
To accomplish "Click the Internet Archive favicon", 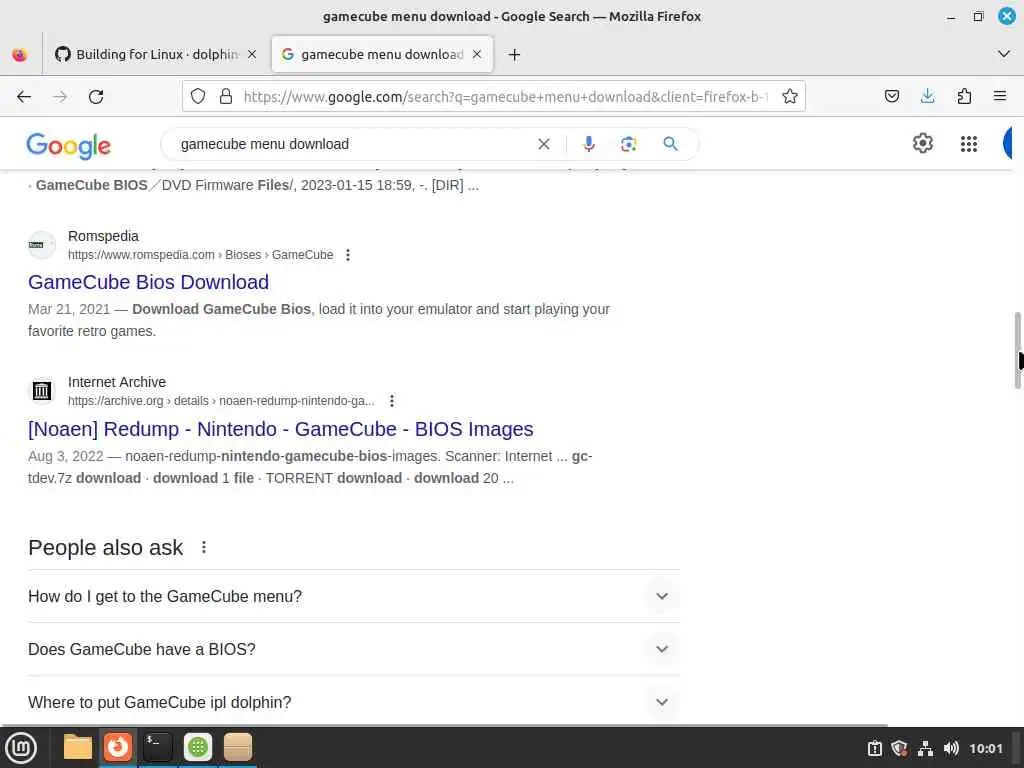I will click(x=42, y=391).
